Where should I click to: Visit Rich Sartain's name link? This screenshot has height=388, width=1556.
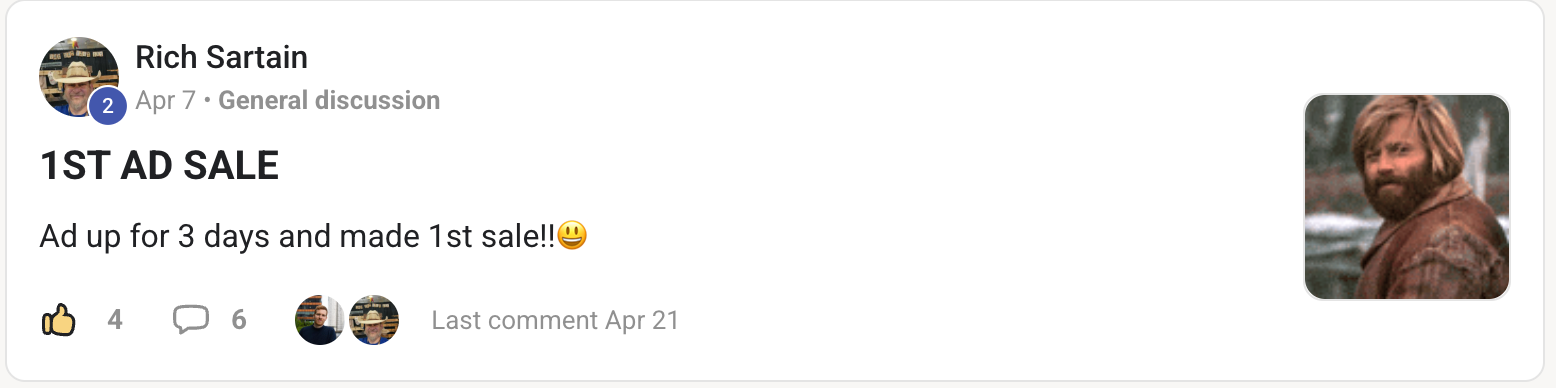tap(221, 58)
